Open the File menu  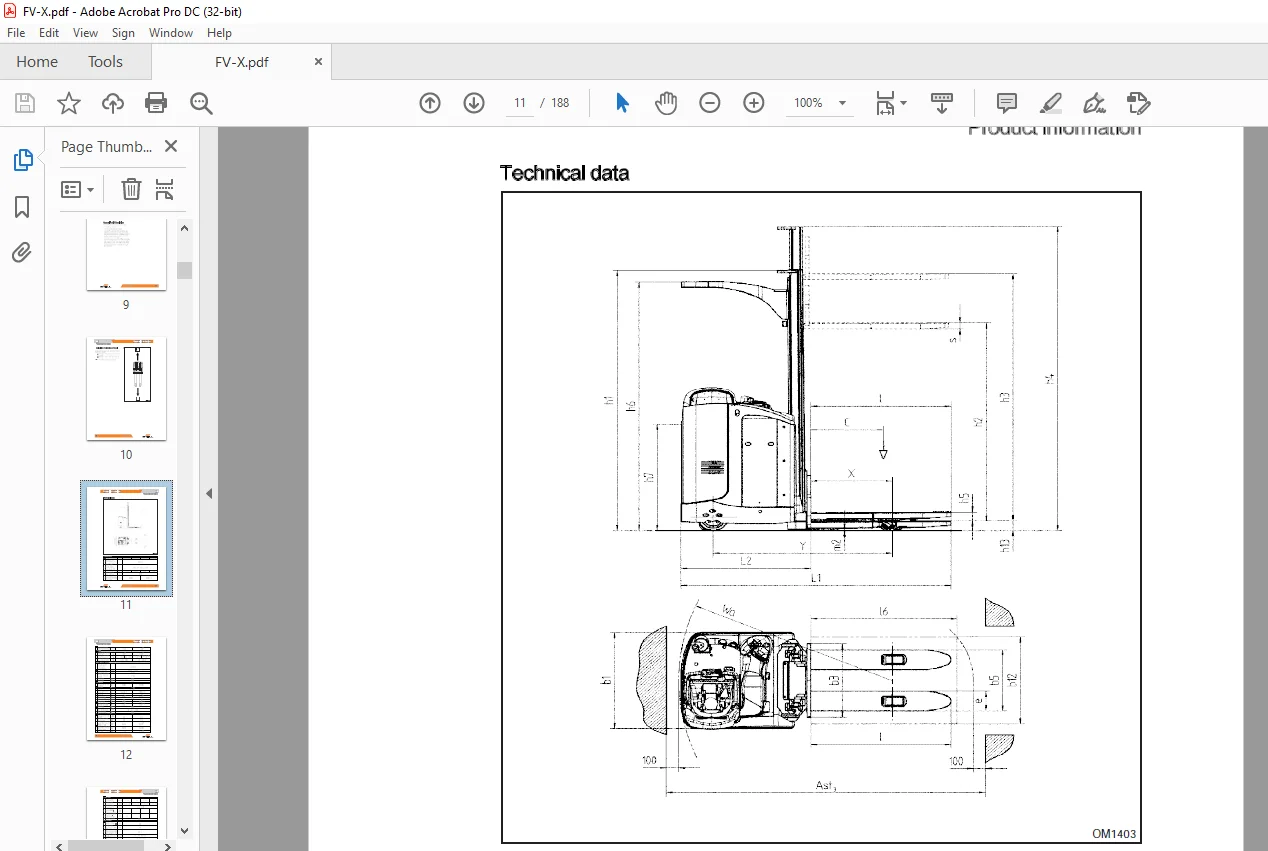tap(16, 33)
